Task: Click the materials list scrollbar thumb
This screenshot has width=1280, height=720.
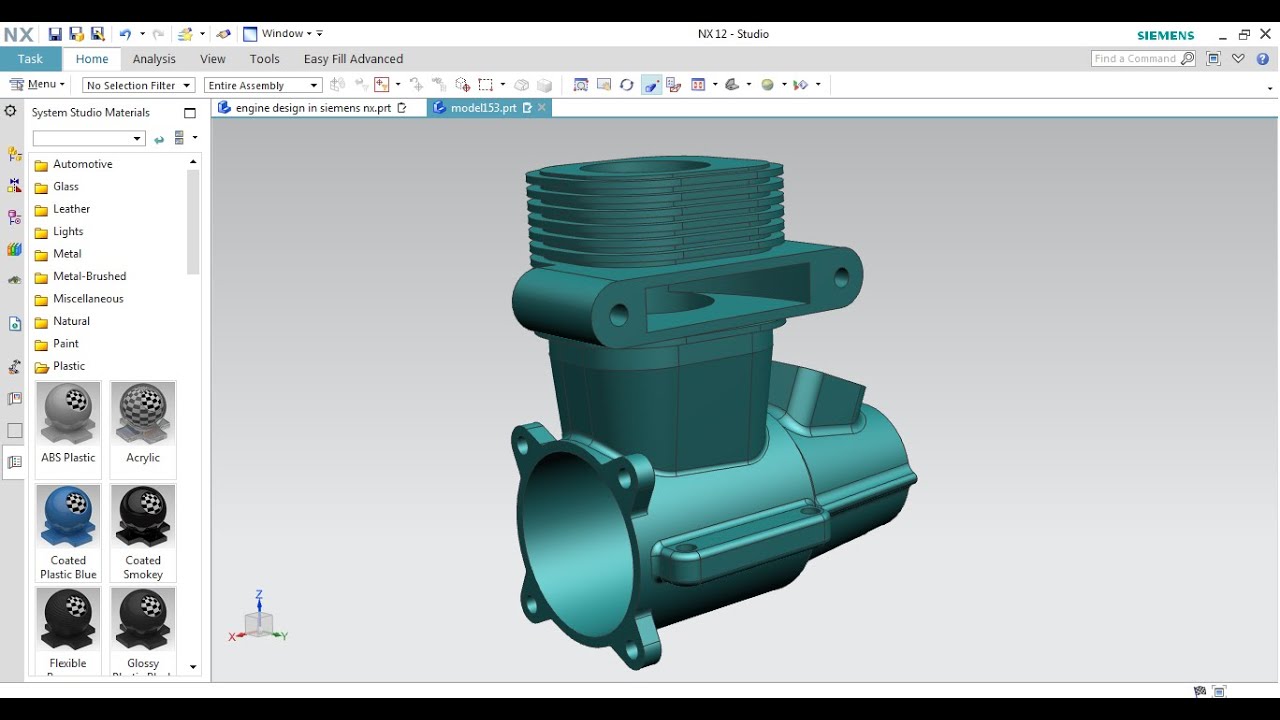Action: tap(193, 222)
